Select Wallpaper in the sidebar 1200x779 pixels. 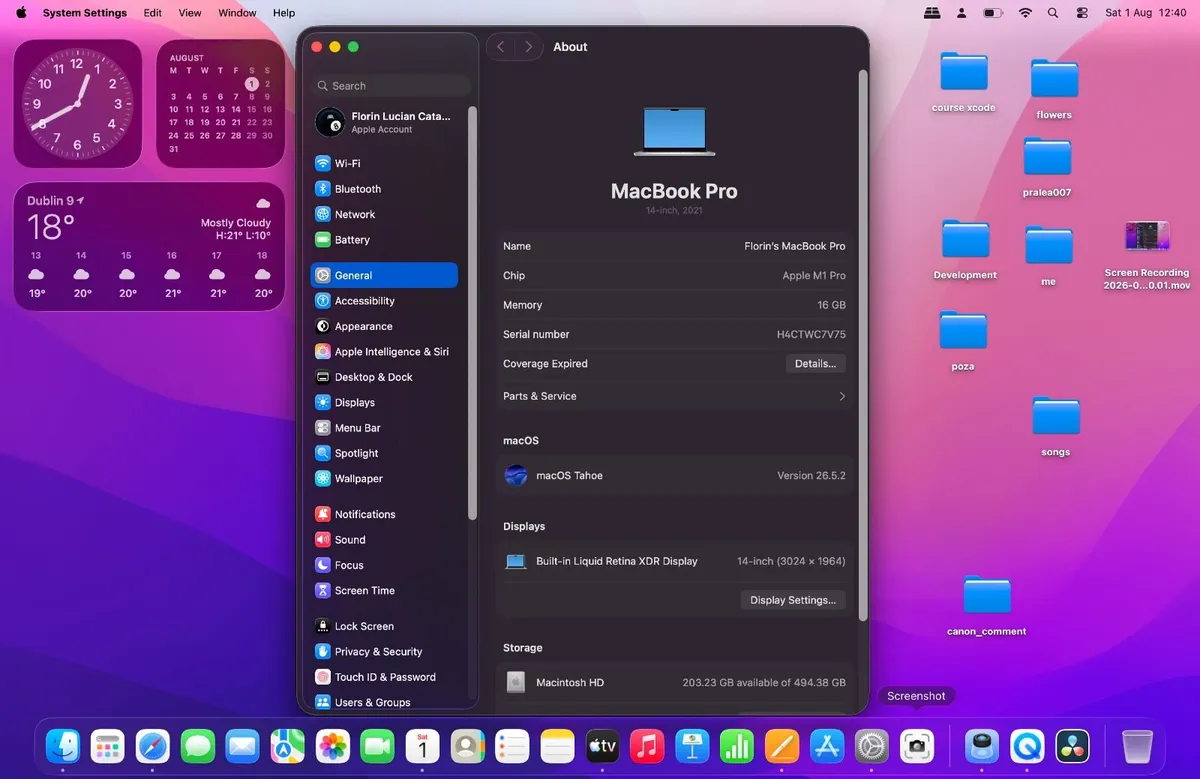click(384, 478)
